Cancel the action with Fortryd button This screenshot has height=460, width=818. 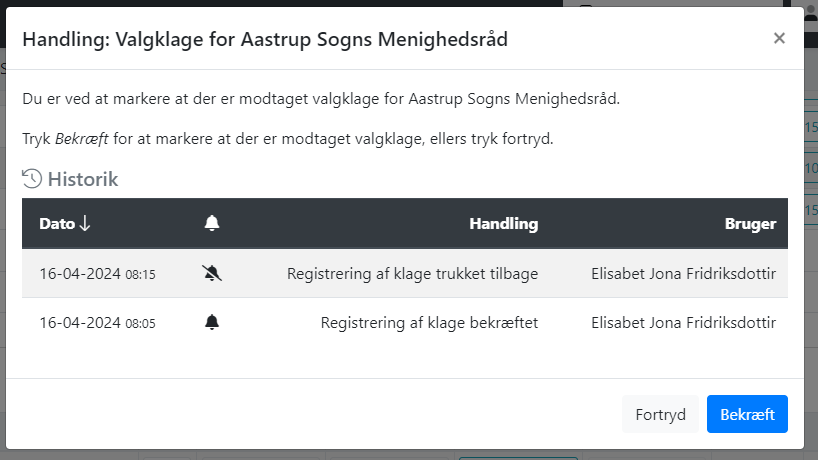[x=660, y=414]
